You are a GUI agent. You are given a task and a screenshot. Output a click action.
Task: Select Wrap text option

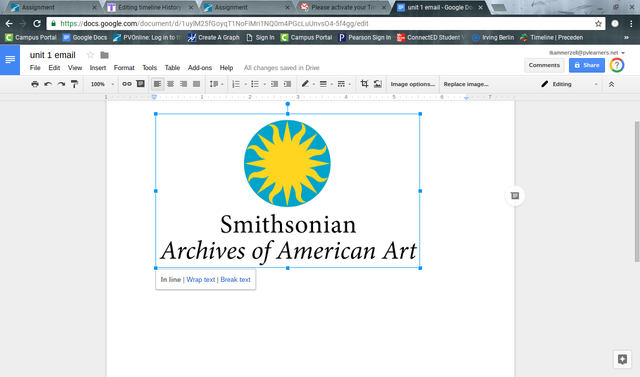click(x=200, y=279)
